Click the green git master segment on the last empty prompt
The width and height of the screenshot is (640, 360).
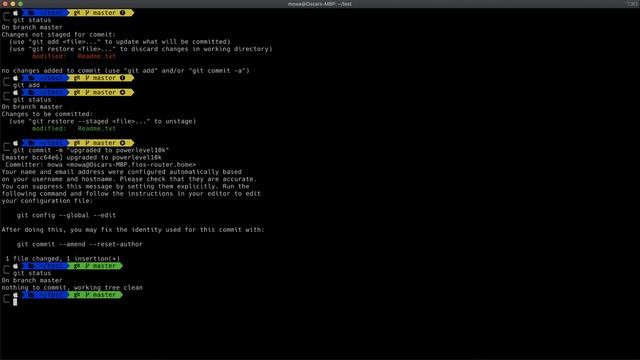coord(95,295)
